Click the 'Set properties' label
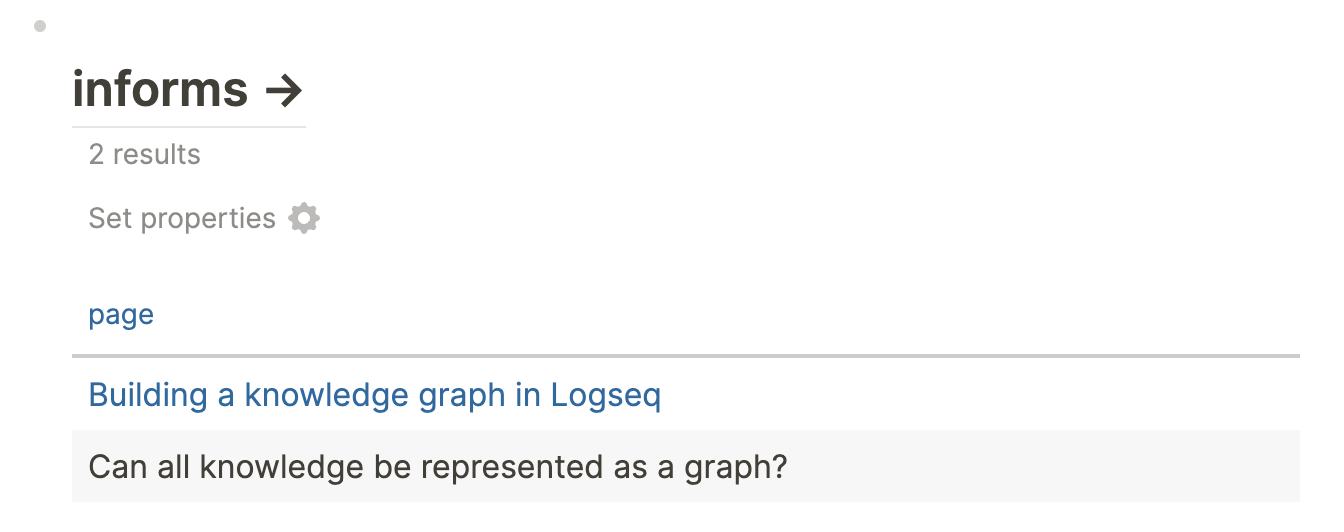Image resolution: width=1344 pixels, height=532 pixels. tap(181, 218)
